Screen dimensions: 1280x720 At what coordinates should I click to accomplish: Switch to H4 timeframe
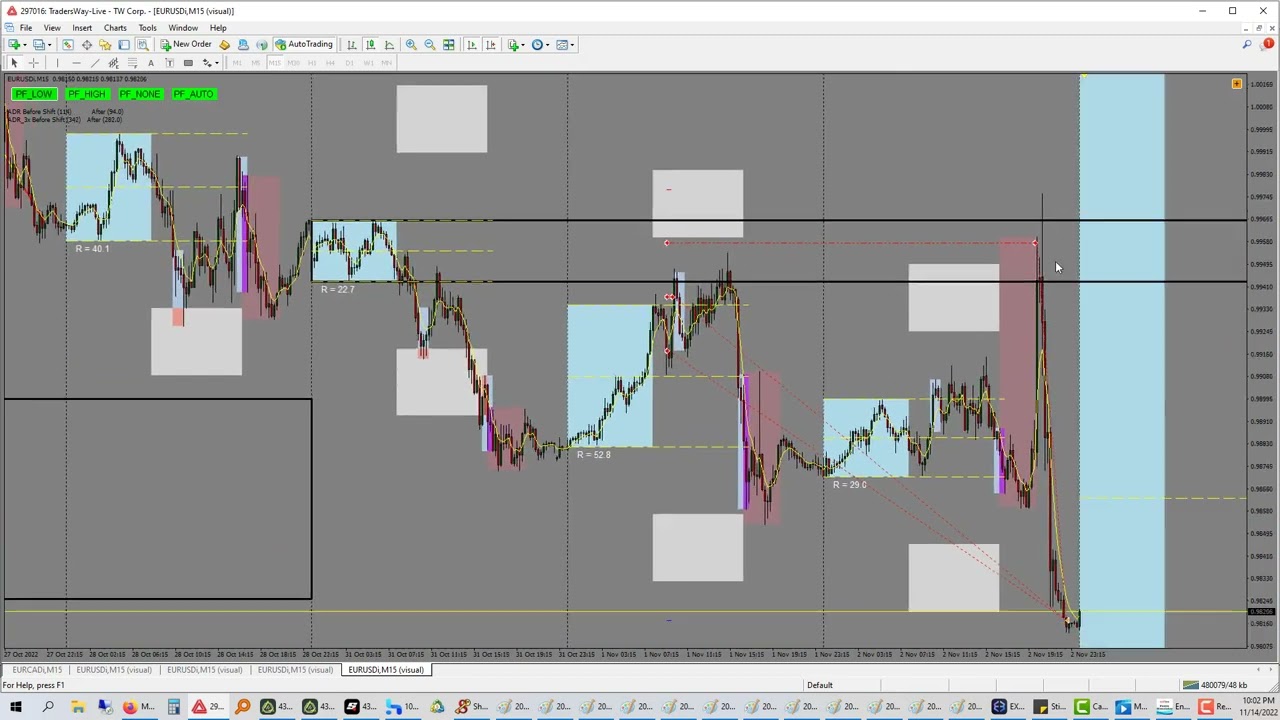(x=330, y=62)
